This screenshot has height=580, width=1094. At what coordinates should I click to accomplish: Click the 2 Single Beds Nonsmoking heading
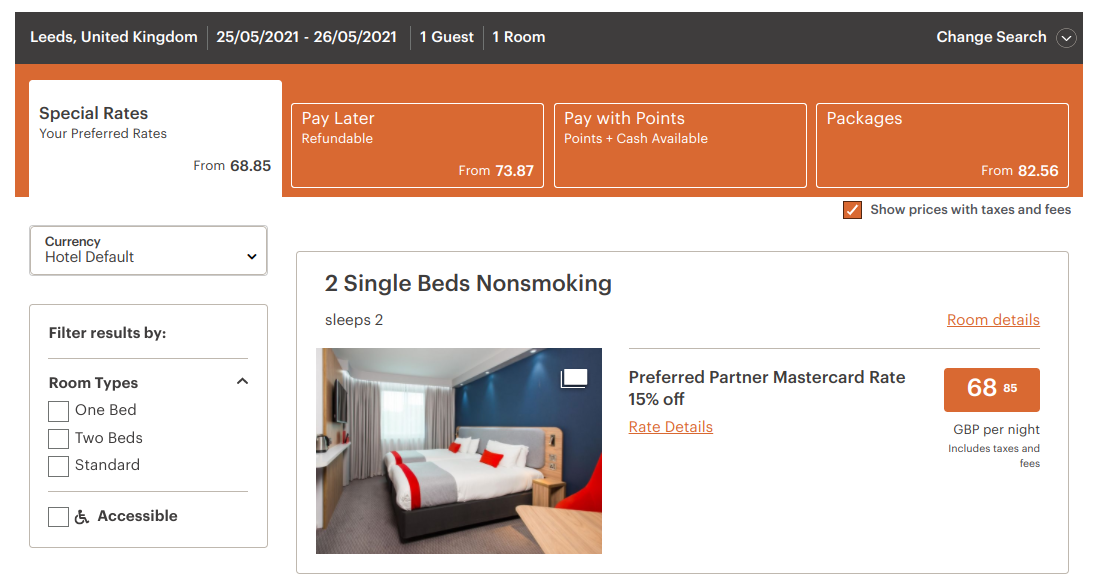pos(468,284)
